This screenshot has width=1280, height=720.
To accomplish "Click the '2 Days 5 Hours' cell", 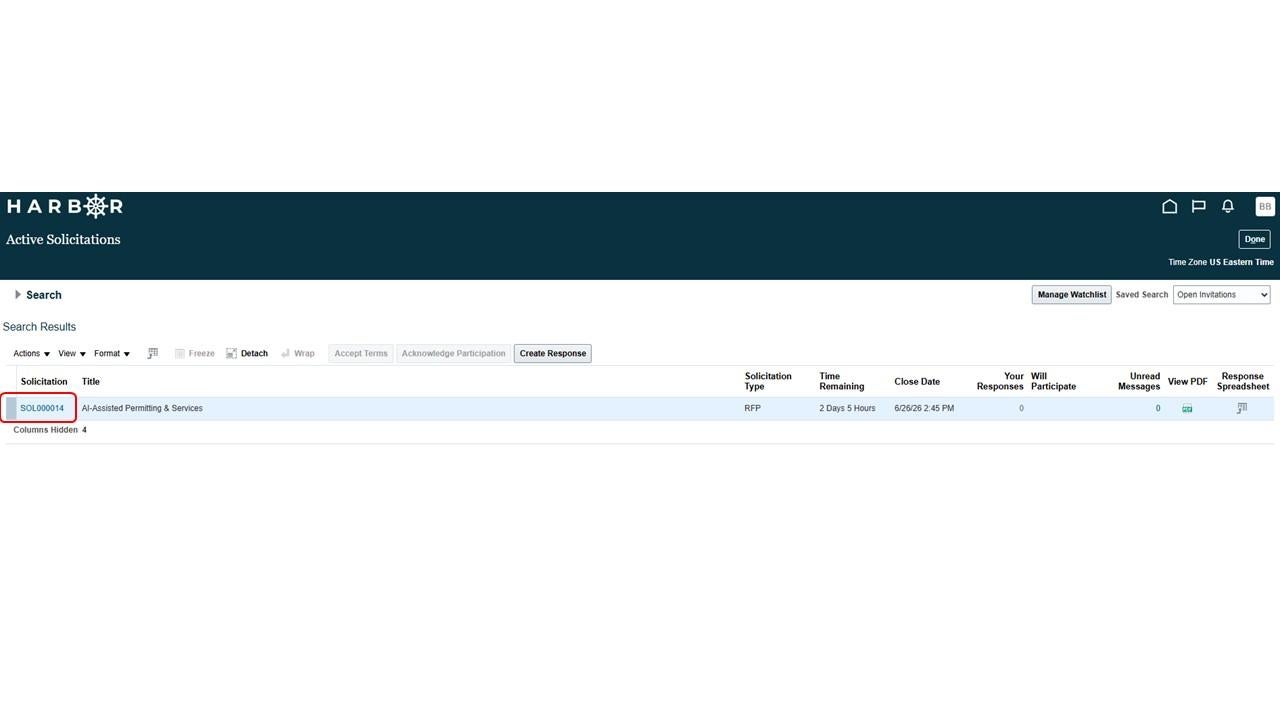I will pos(847,408).
